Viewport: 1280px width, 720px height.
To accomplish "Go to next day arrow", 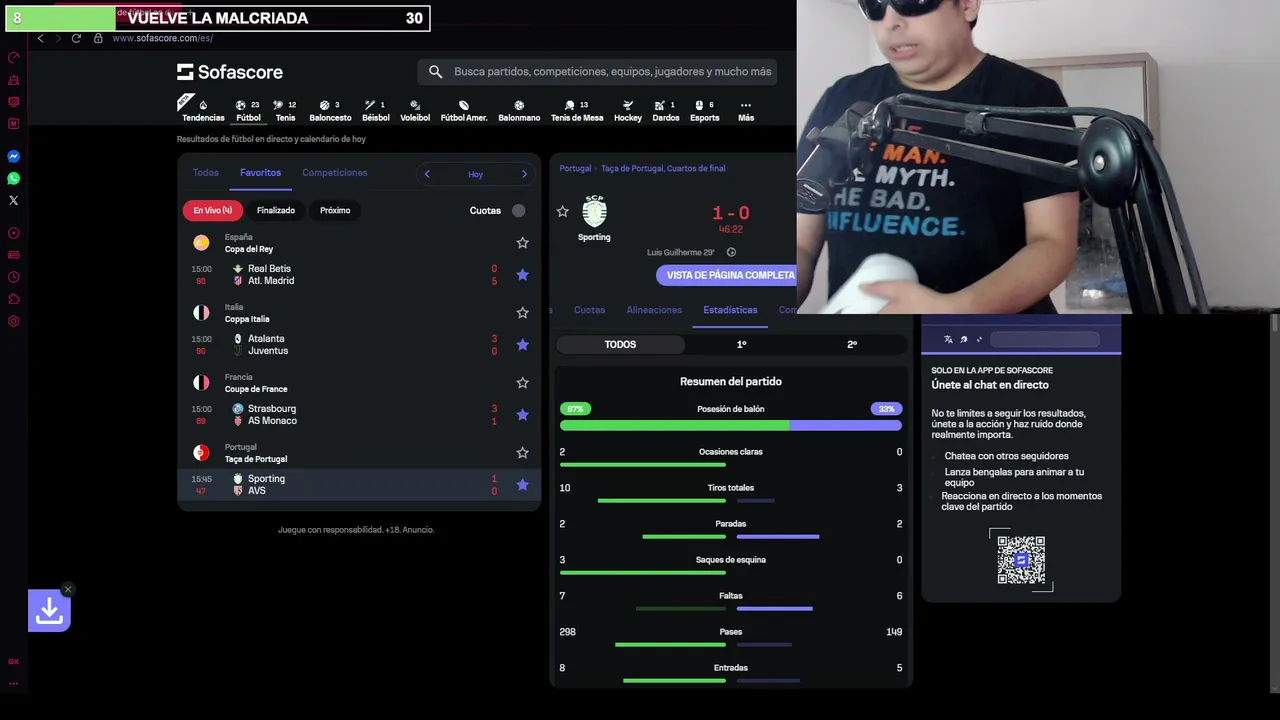I will [524, 174].
